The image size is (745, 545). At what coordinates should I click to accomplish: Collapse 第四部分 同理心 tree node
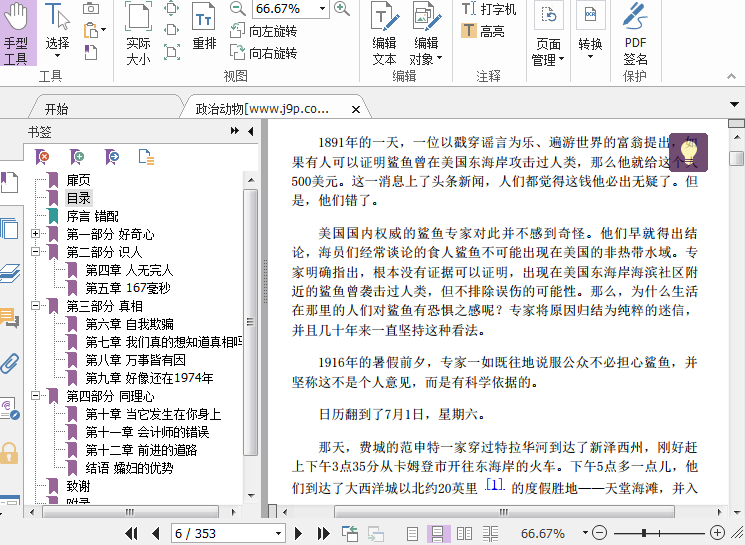coord(36,395)
